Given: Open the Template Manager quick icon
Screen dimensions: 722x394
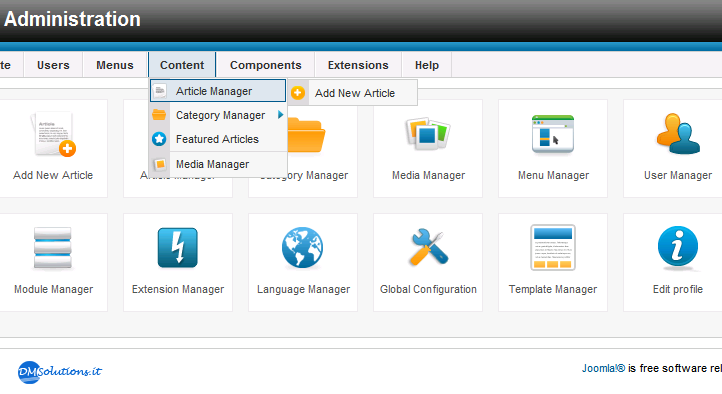Looking at the screenshot, I should click(553, 248).
